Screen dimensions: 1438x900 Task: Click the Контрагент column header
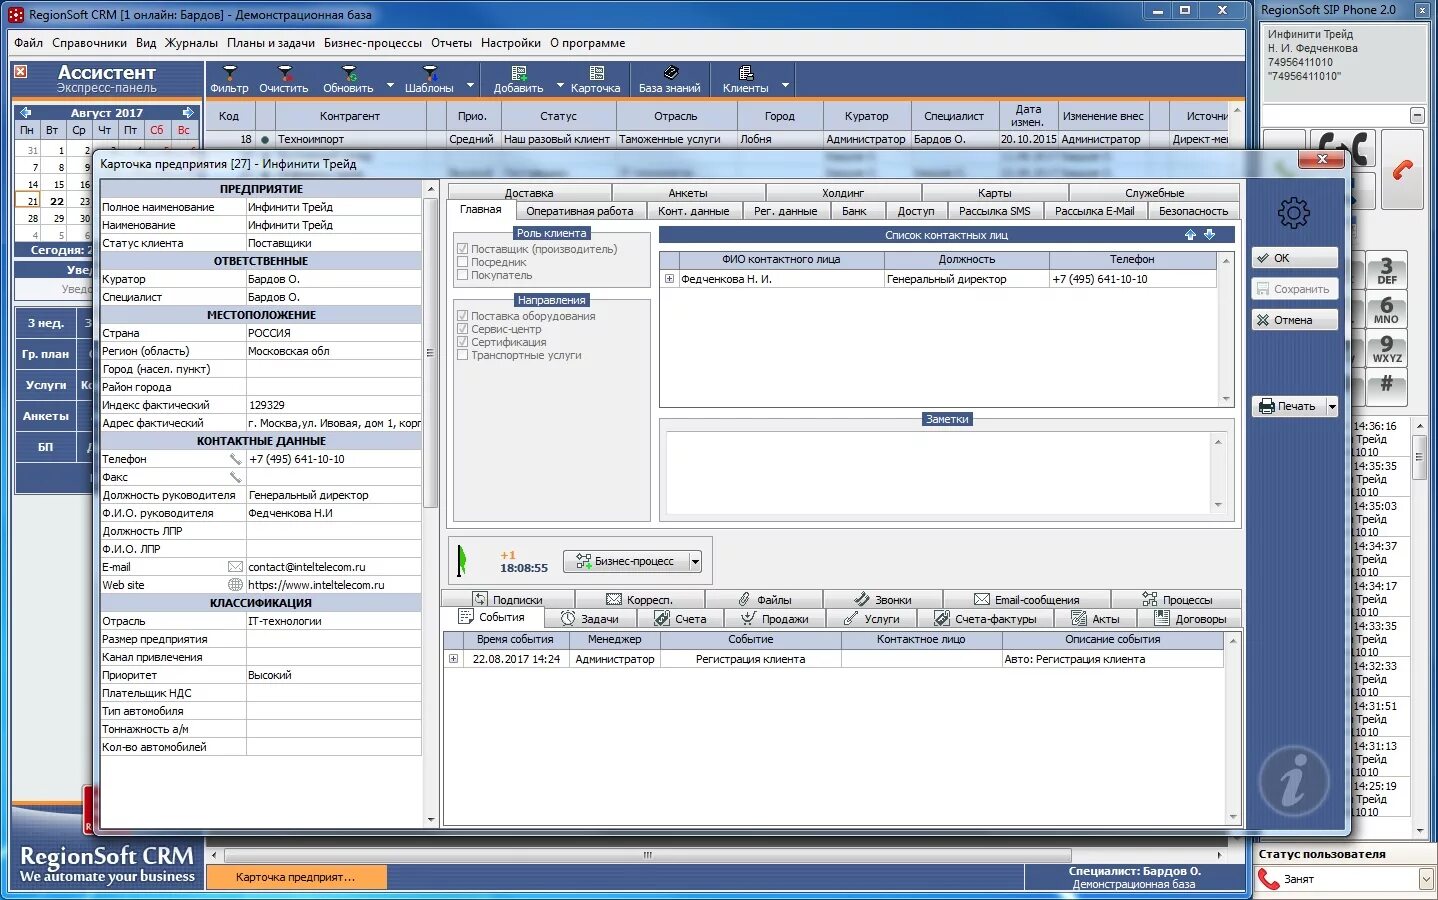[350, 116]
